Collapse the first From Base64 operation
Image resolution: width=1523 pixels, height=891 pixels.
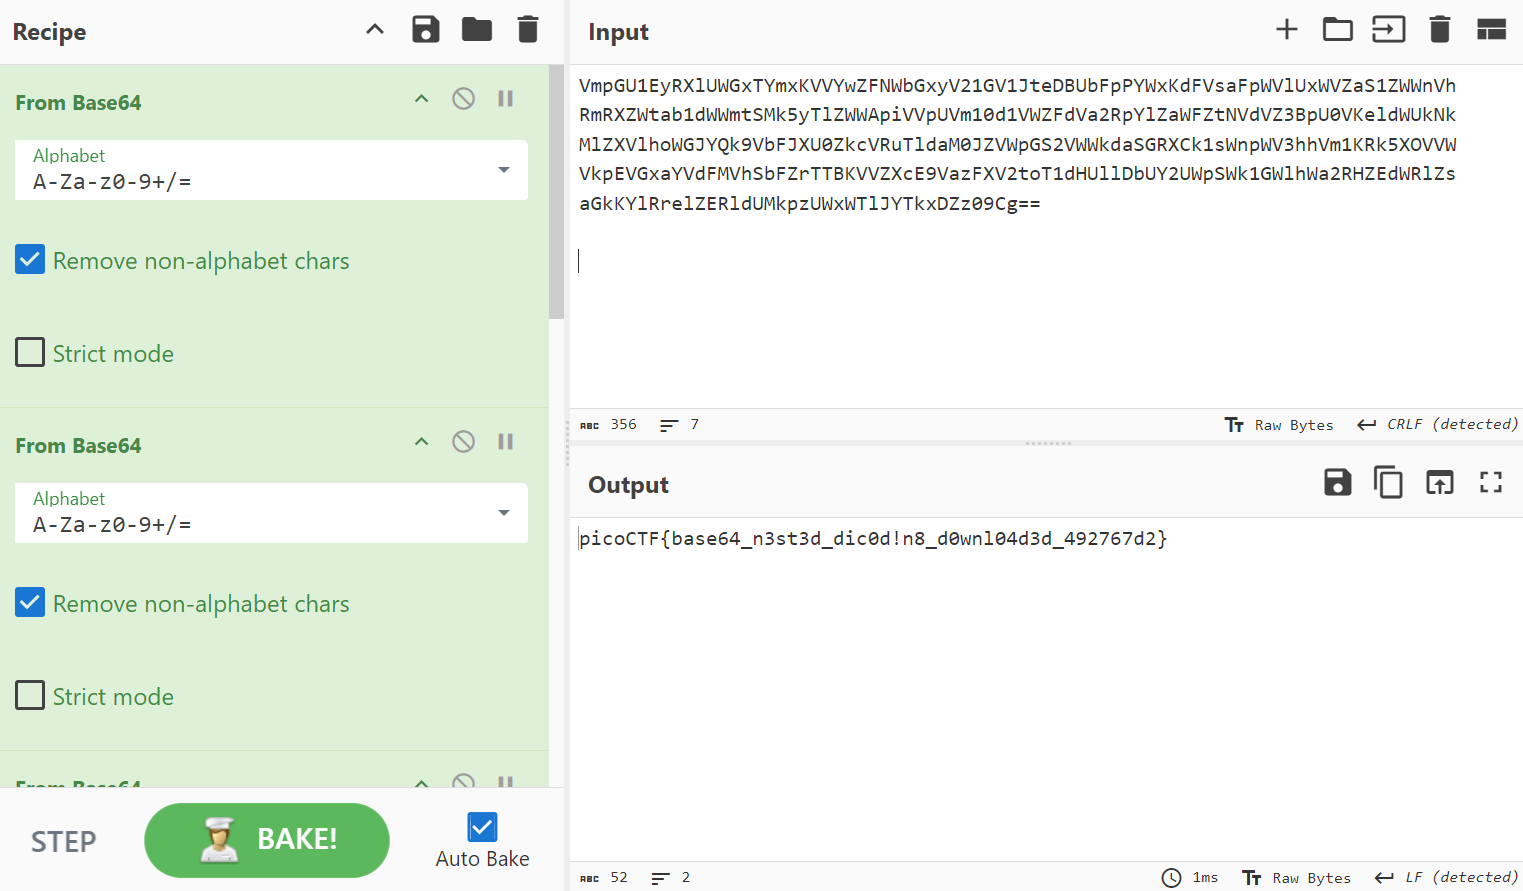pos(422,99)
